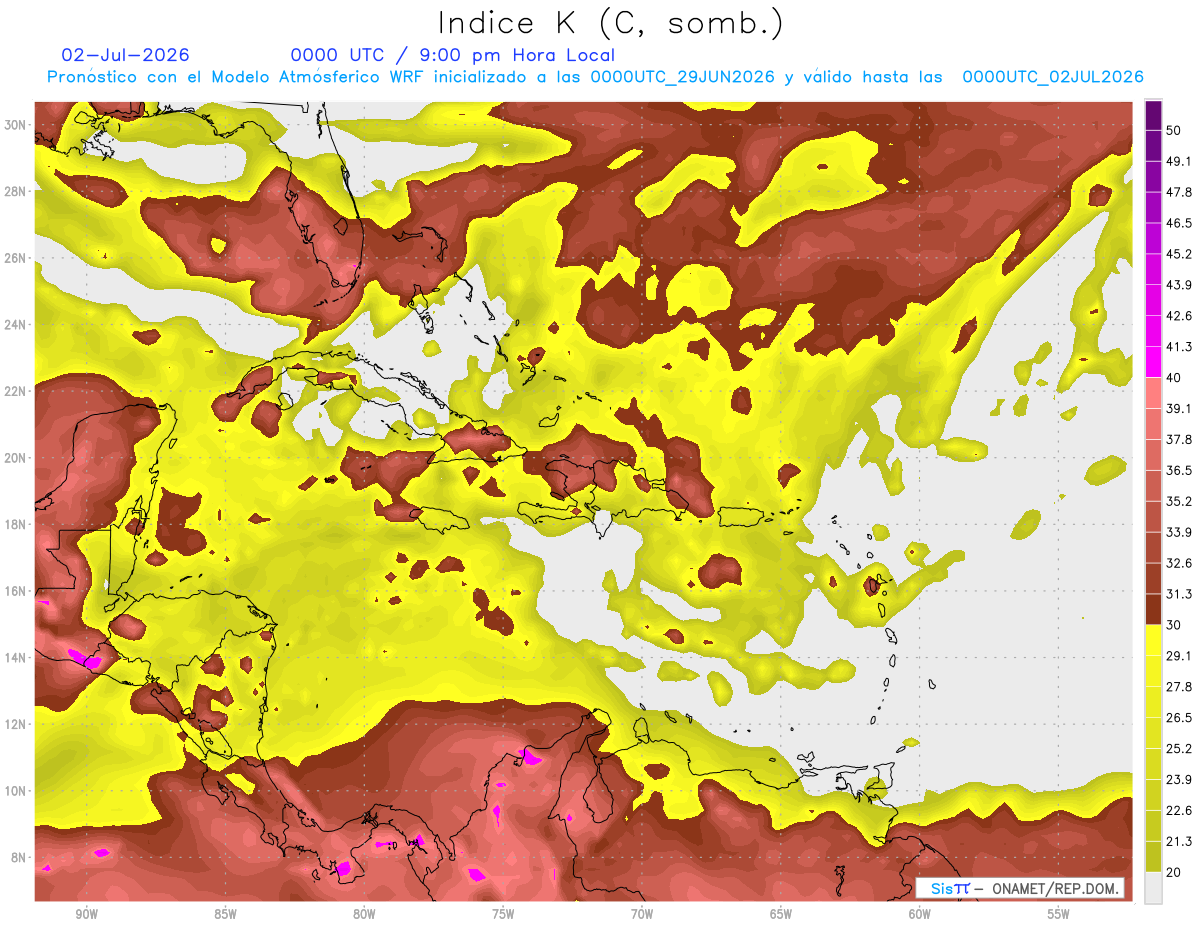
Task: Click the legend value 35.2
Action: tap(1179, 501)
